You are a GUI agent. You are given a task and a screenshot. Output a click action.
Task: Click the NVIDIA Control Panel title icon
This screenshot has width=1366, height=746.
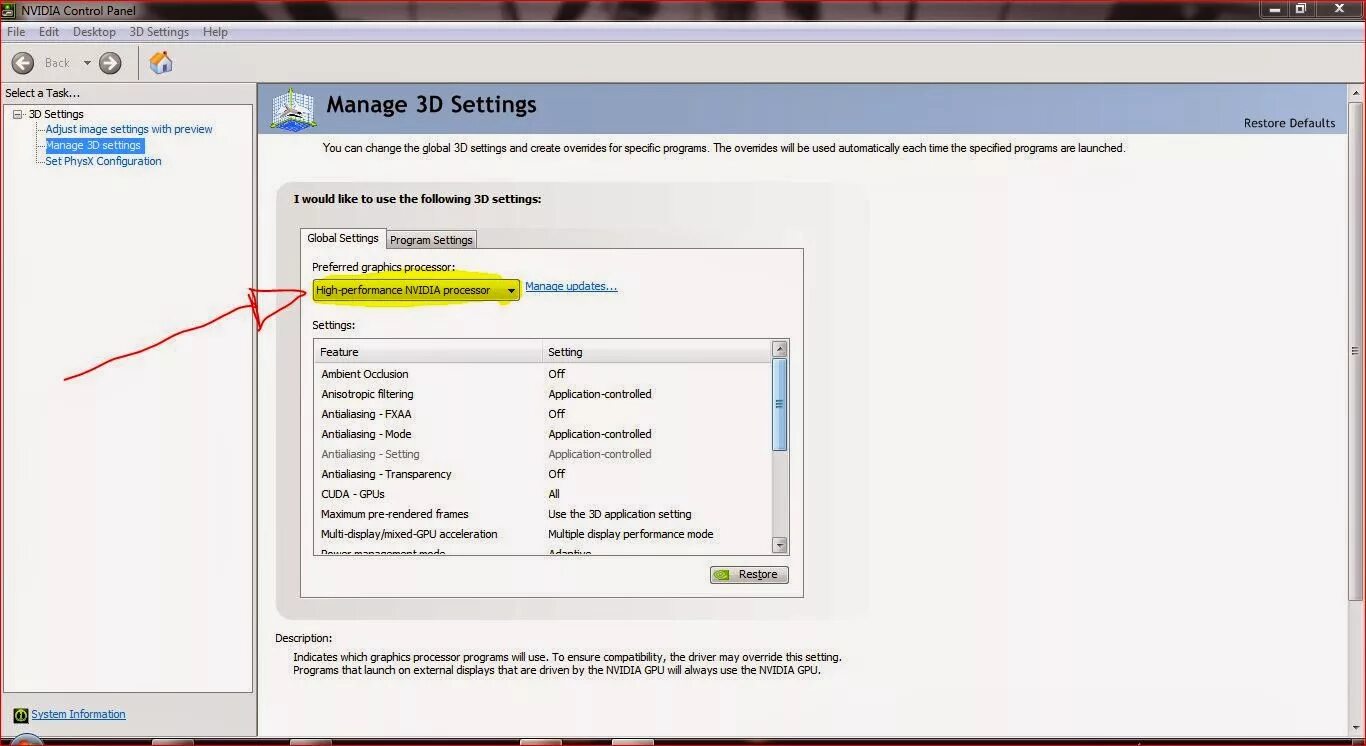coord(10,10)
